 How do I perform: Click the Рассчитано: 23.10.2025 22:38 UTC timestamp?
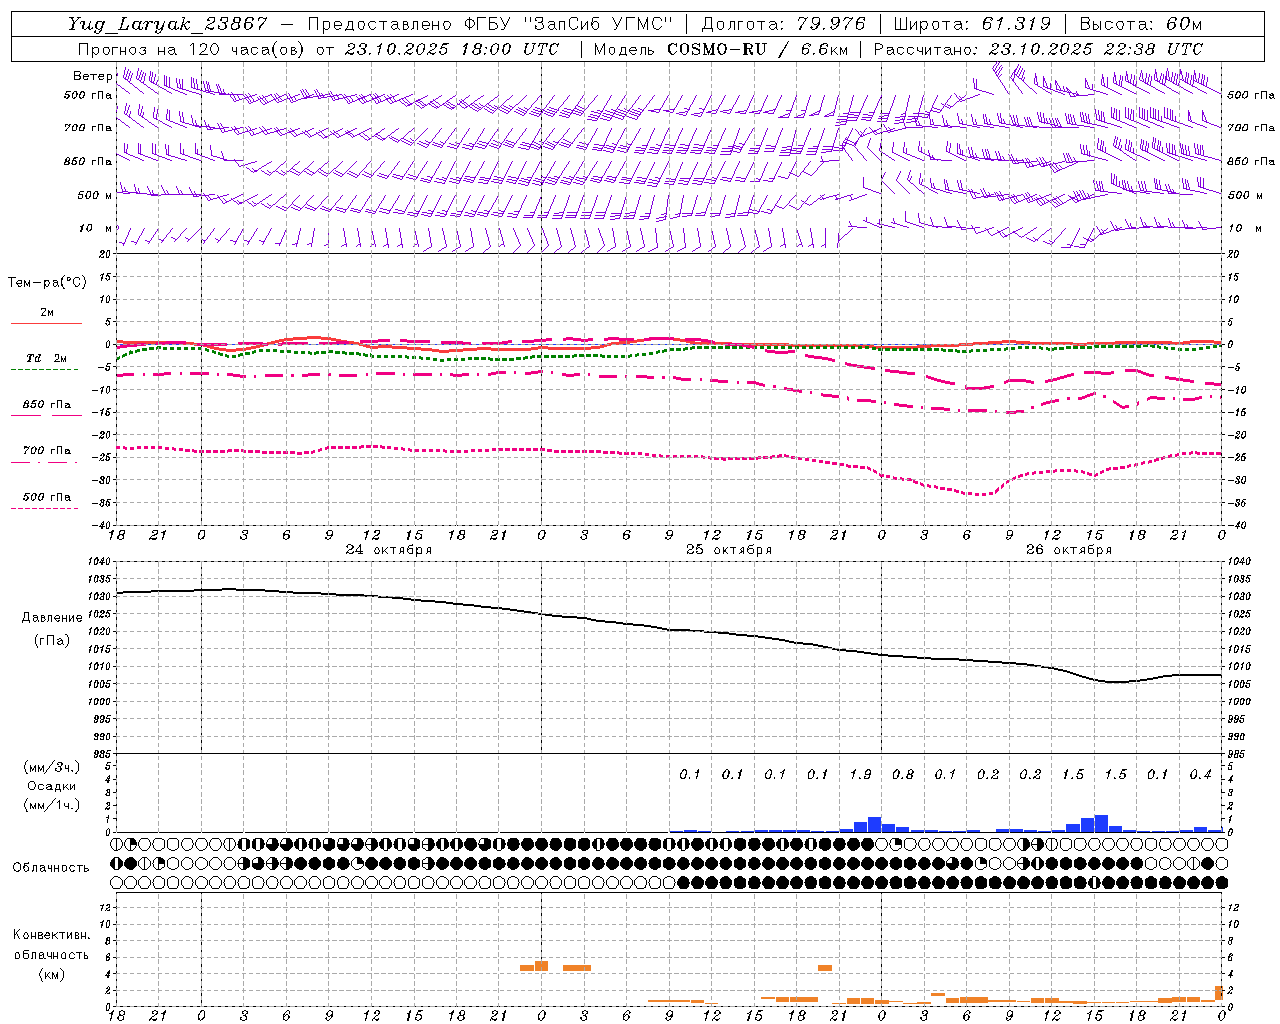(x=1038, y=49)
